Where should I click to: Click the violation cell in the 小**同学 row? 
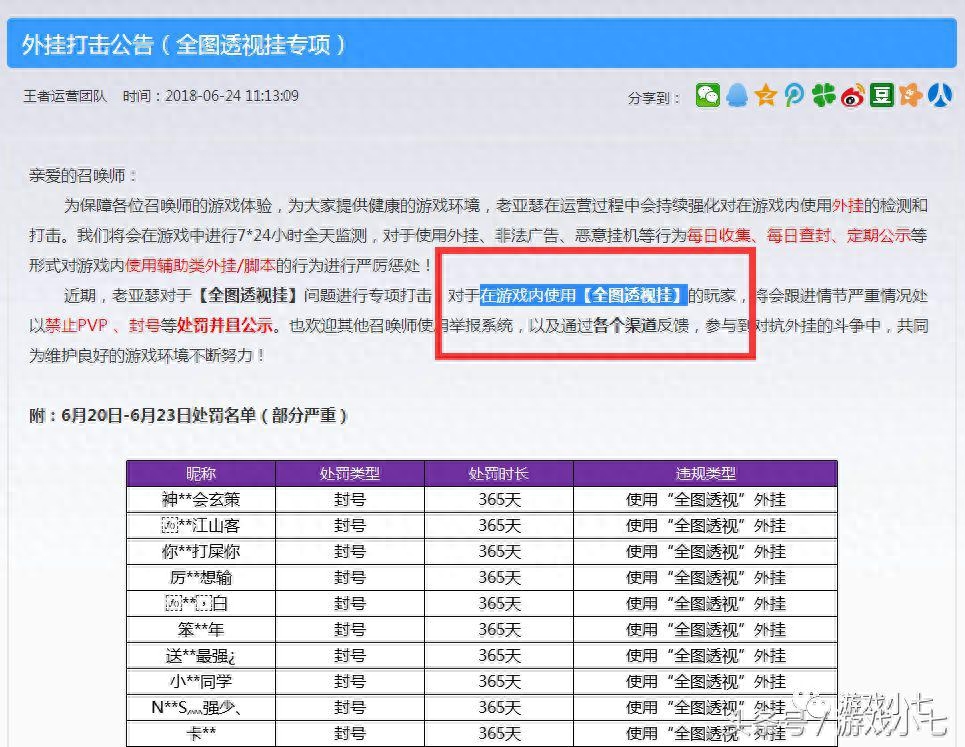tap(705, 682)
